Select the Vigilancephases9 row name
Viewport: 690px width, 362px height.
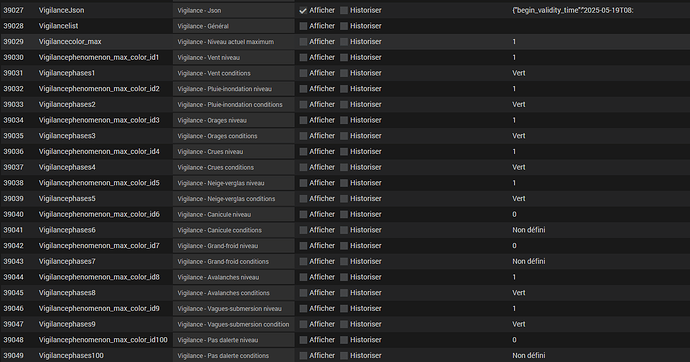coord(67,324)
